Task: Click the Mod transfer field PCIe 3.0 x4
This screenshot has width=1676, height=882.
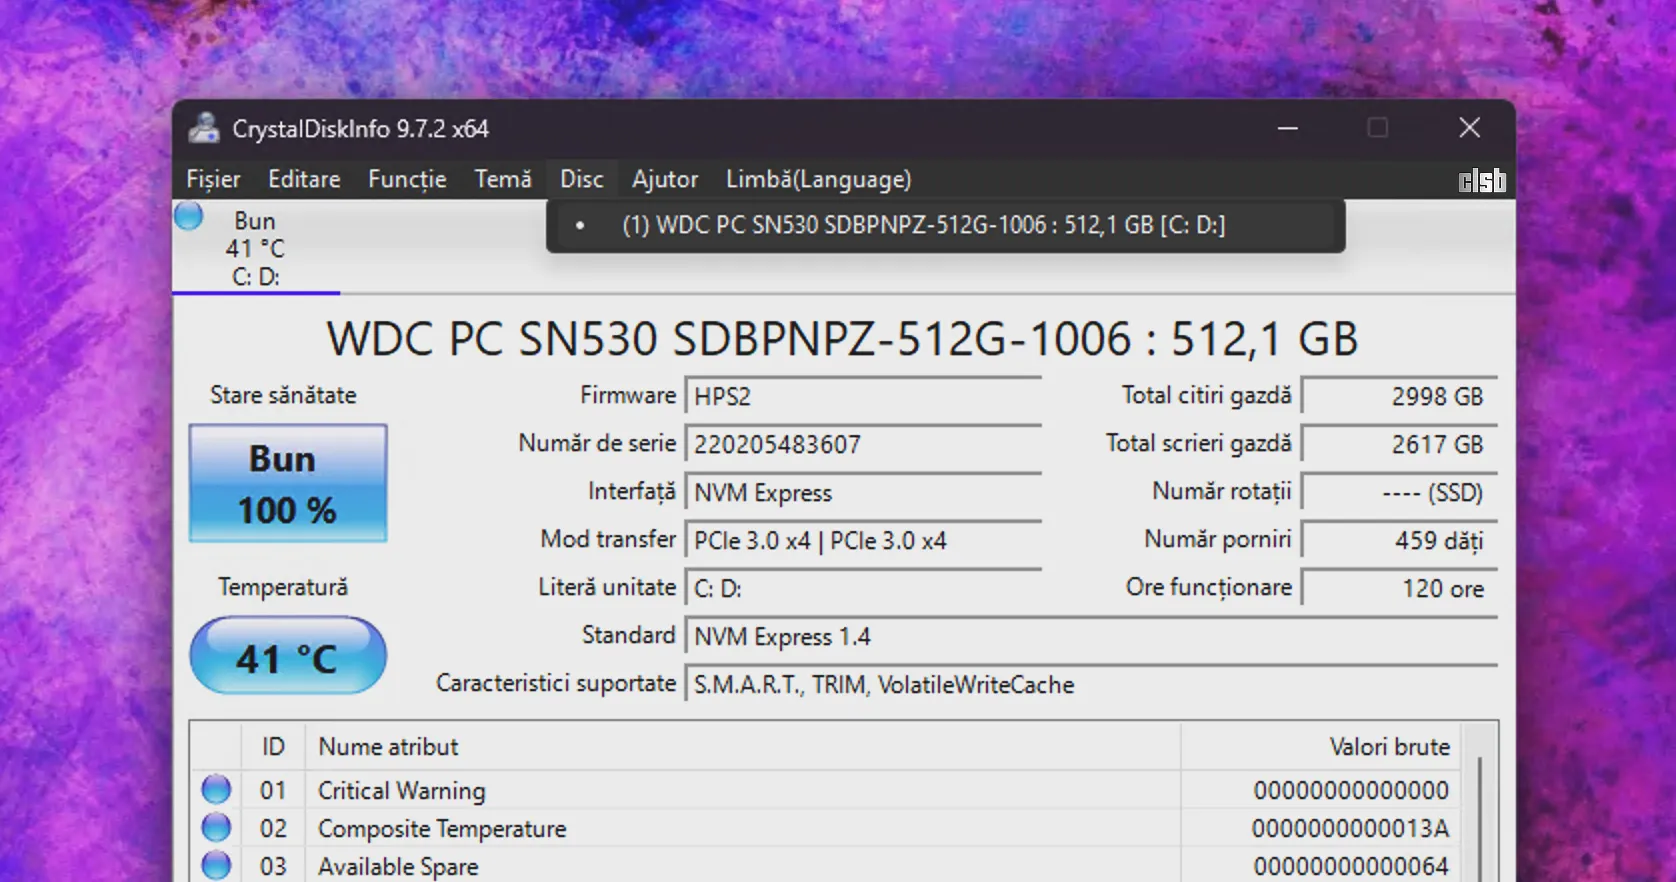Action: point(864,540)
